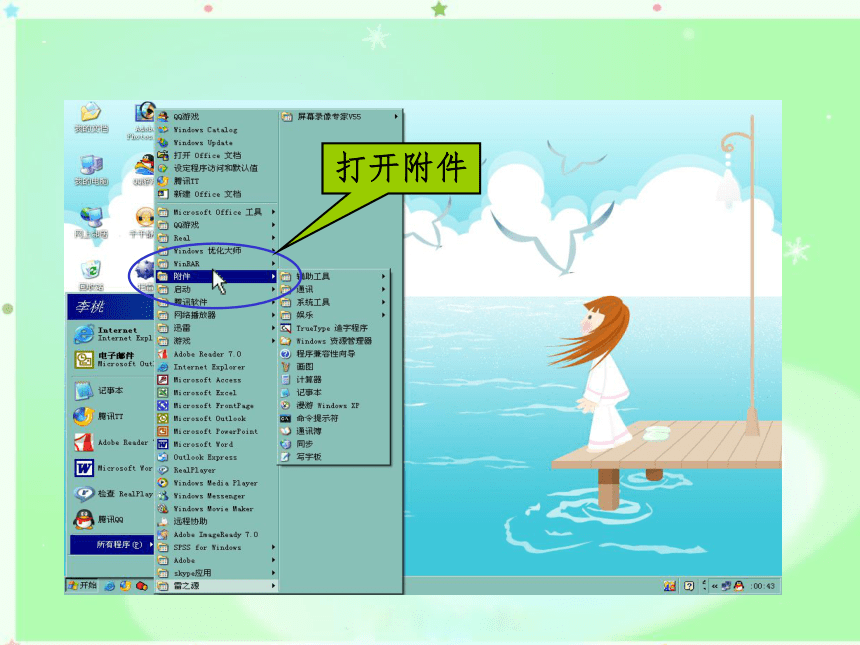Viewport: 860px width, 645px height.
Task: Click the taskbar clock showing 00:43
Action: (x=763, y=586)
